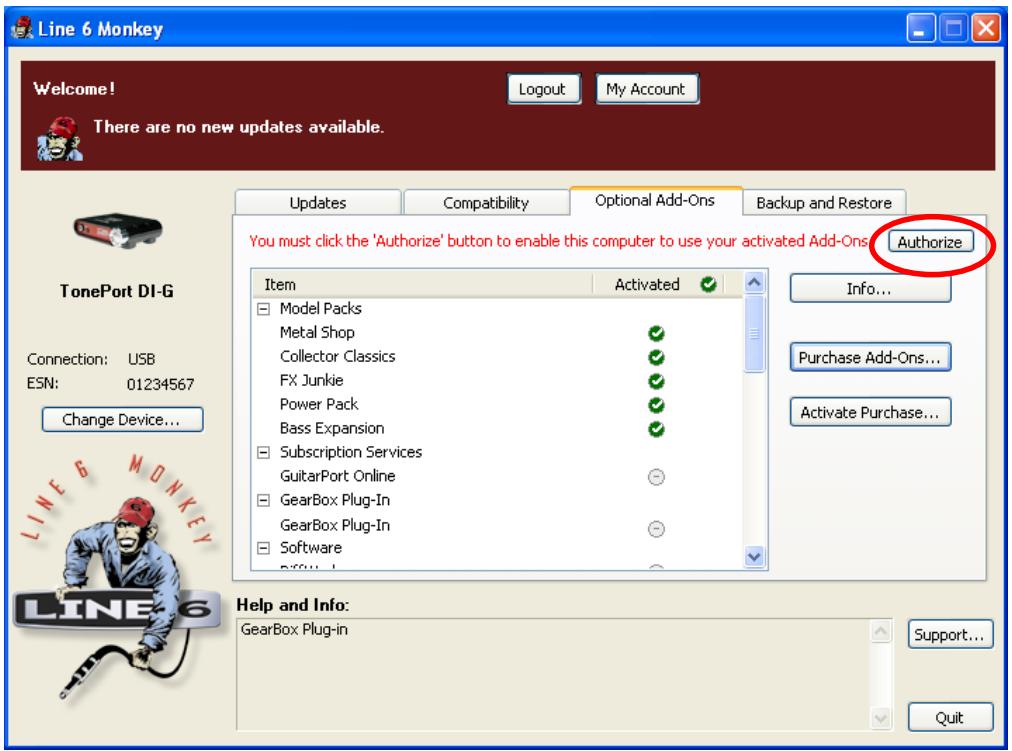Select the Metal Shop item
Viewport: 1012px width, 751px height.
[317, 332]
